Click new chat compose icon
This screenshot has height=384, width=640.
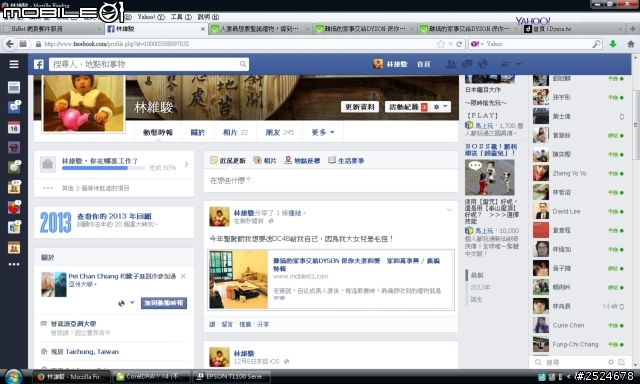(x=622, y=362)
